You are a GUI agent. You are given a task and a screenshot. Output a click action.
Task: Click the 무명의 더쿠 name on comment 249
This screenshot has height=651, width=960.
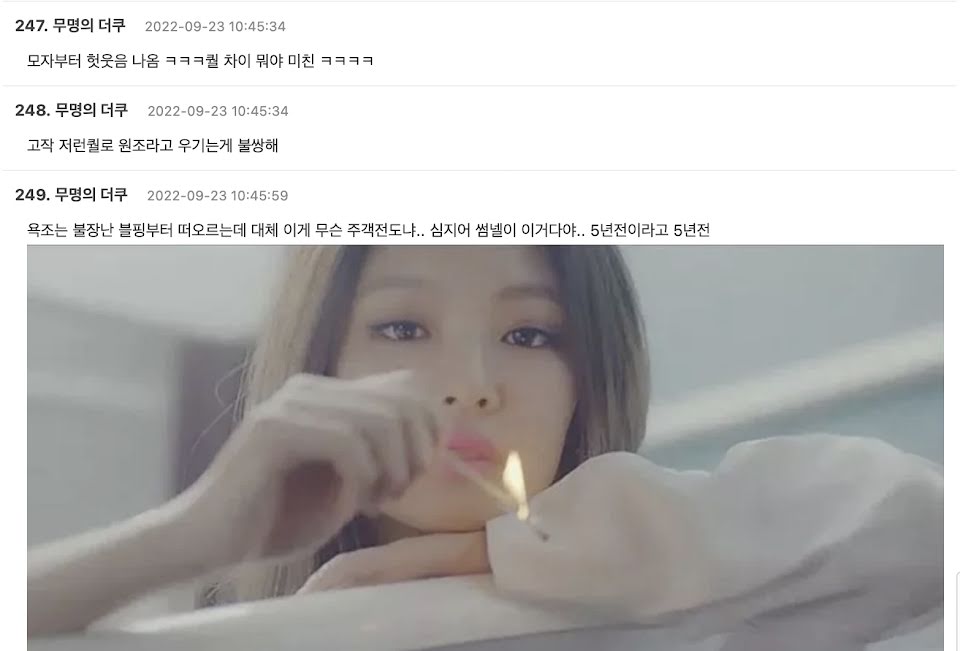click(91, 195)
